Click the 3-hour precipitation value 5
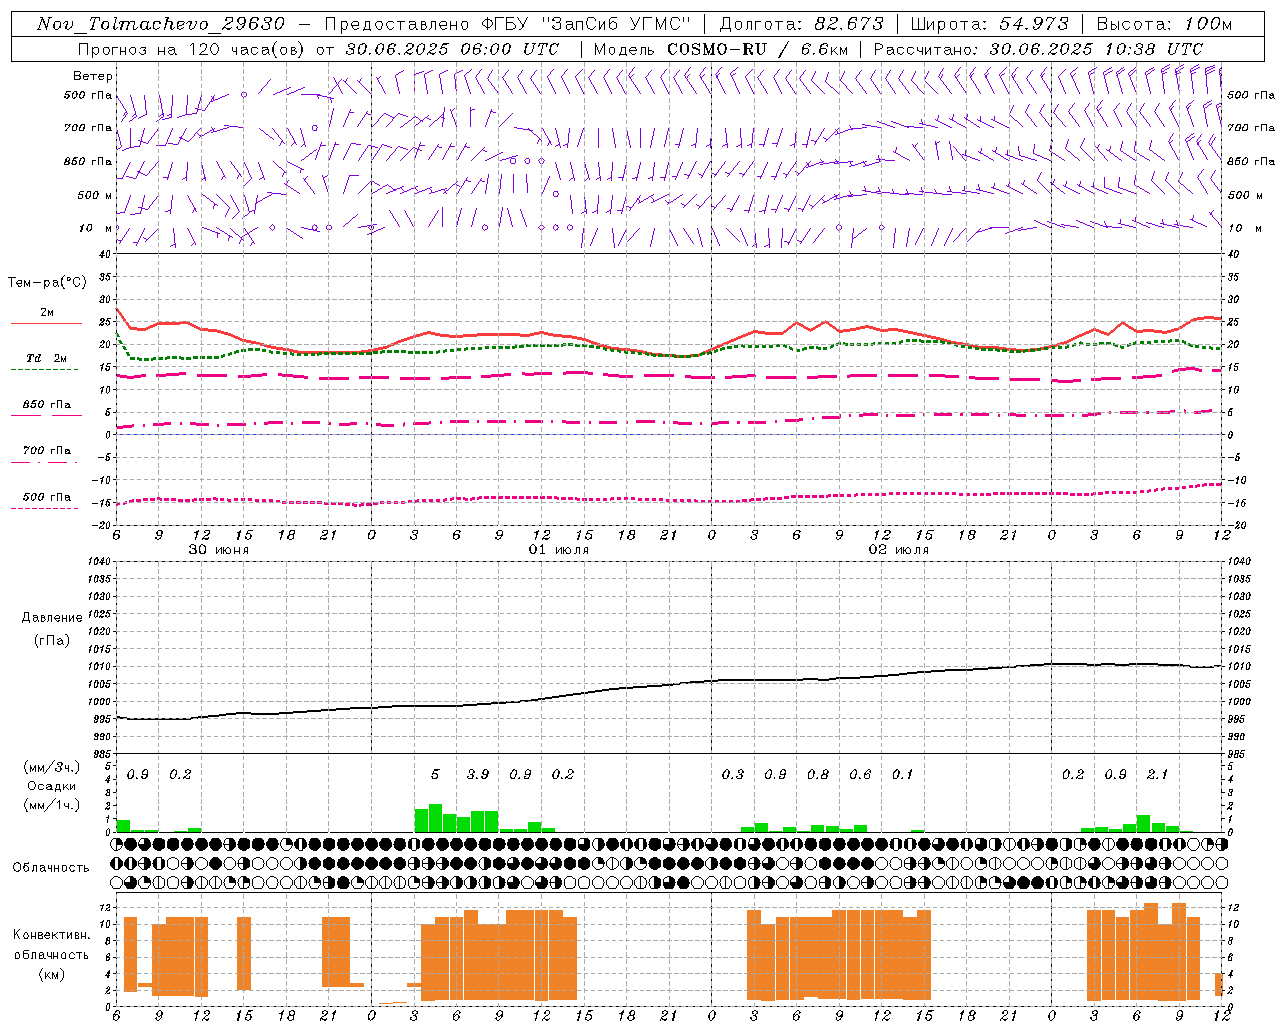 tap(435, 774)
